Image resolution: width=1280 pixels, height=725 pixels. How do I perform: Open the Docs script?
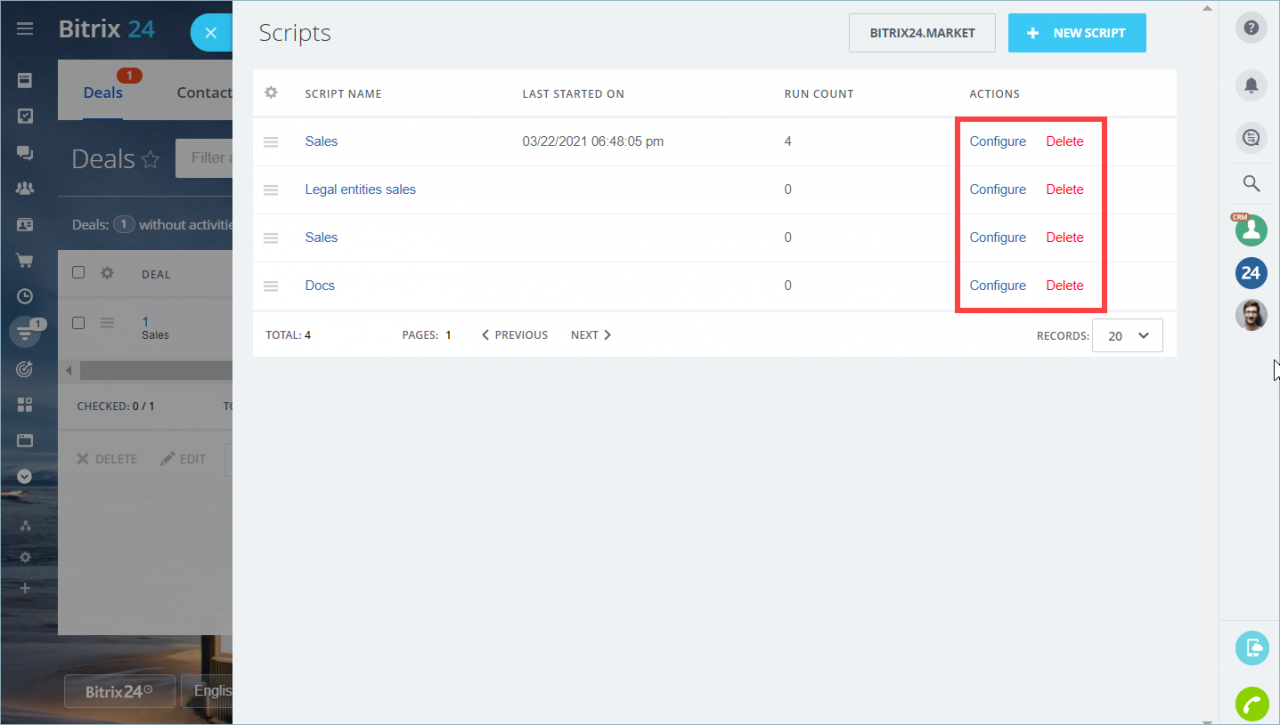[x=320, y=286]
